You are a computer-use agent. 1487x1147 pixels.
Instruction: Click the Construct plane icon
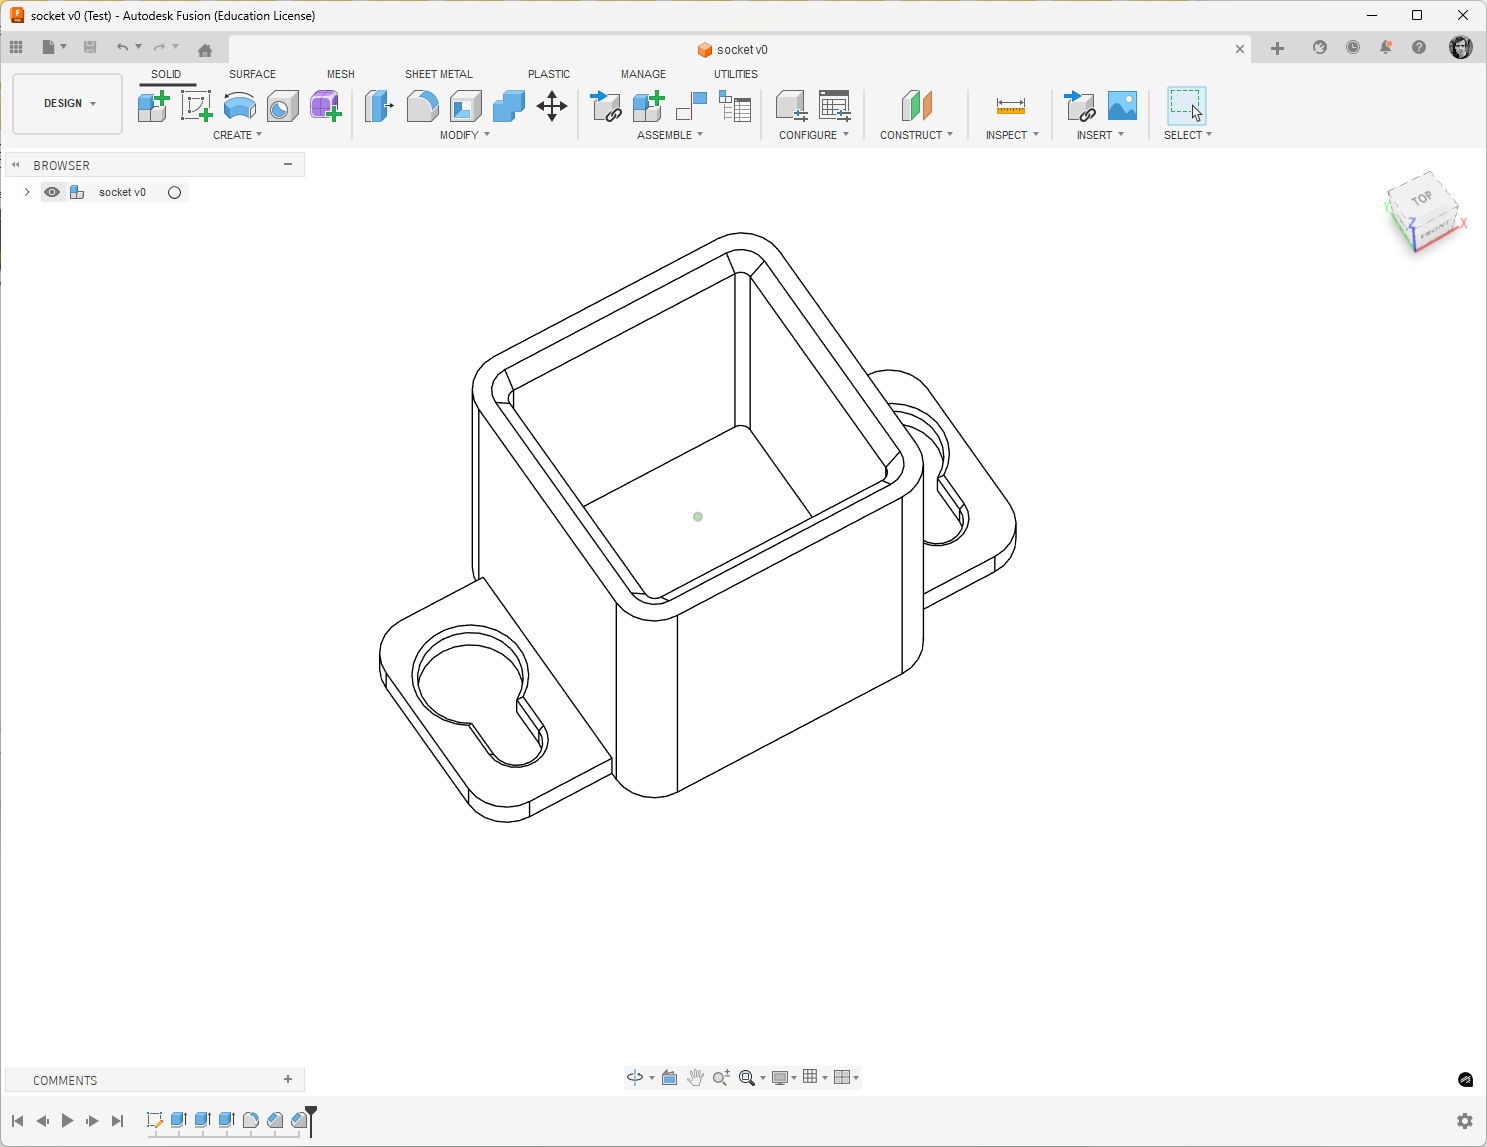(916, 106)
